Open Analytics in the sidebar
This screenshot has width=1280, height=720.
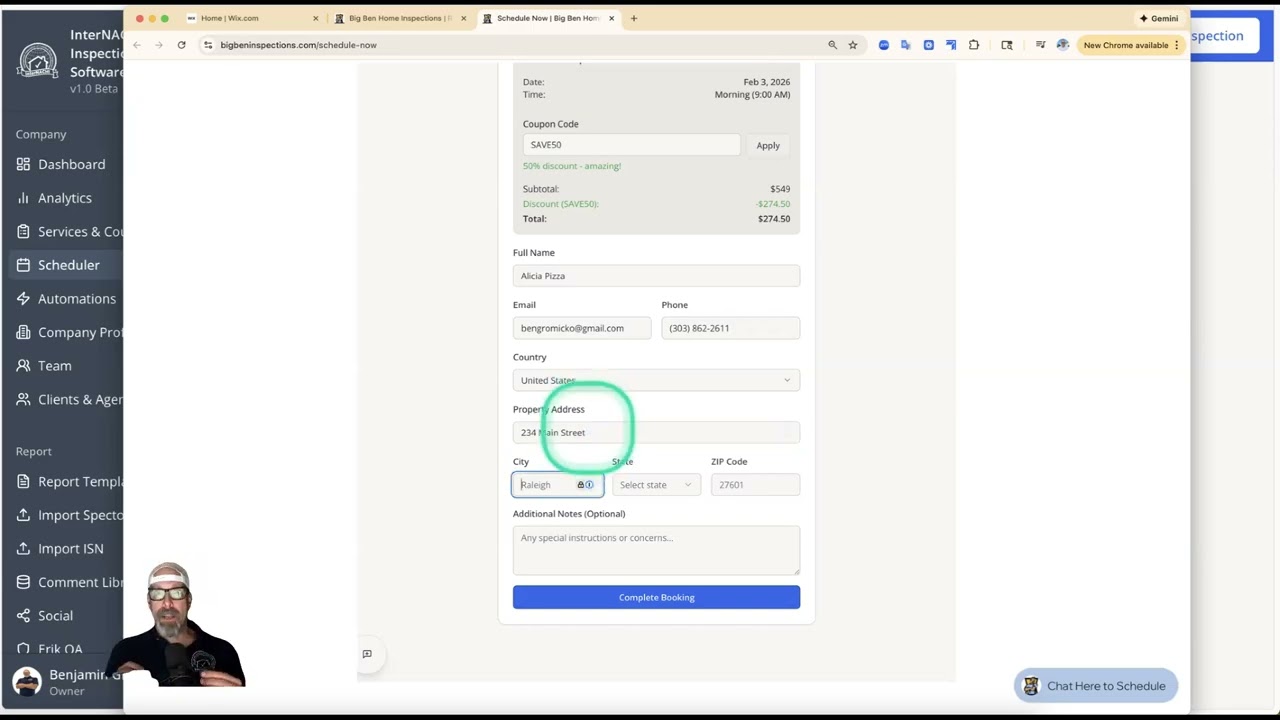[x=65, y=198]
